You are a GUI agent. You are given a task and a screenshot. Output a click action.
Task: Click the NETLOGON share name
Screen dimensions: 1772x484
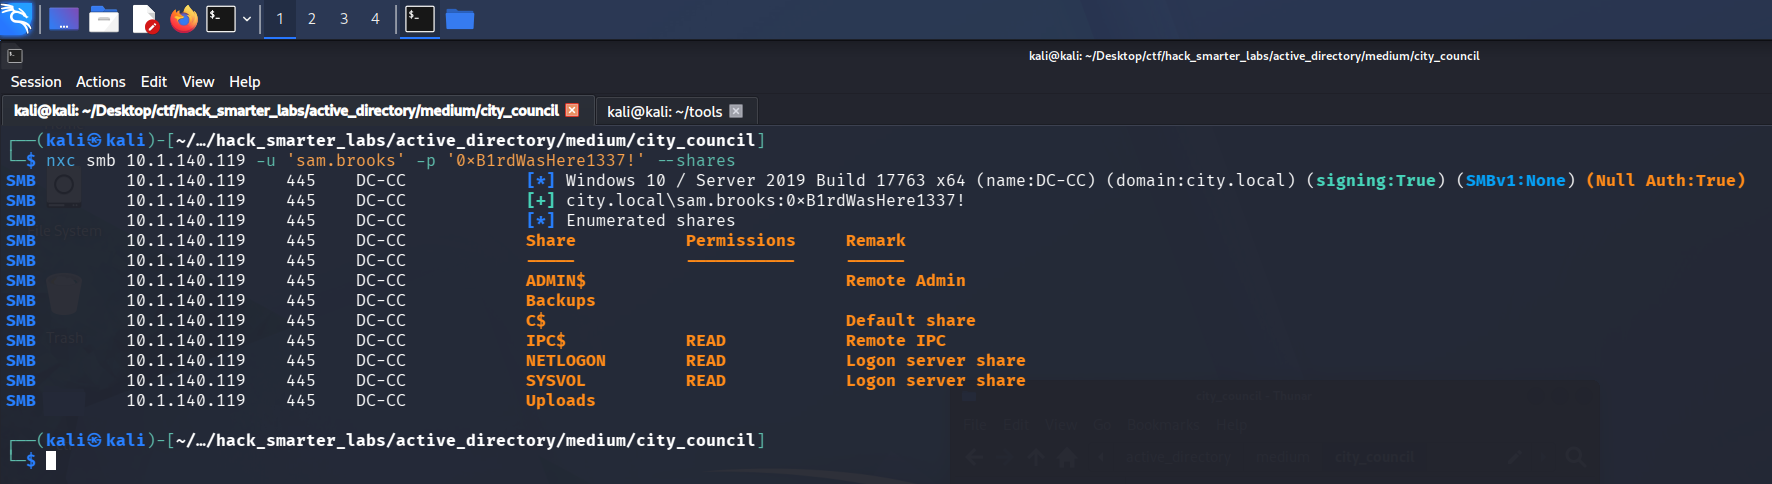pos(566,360)
